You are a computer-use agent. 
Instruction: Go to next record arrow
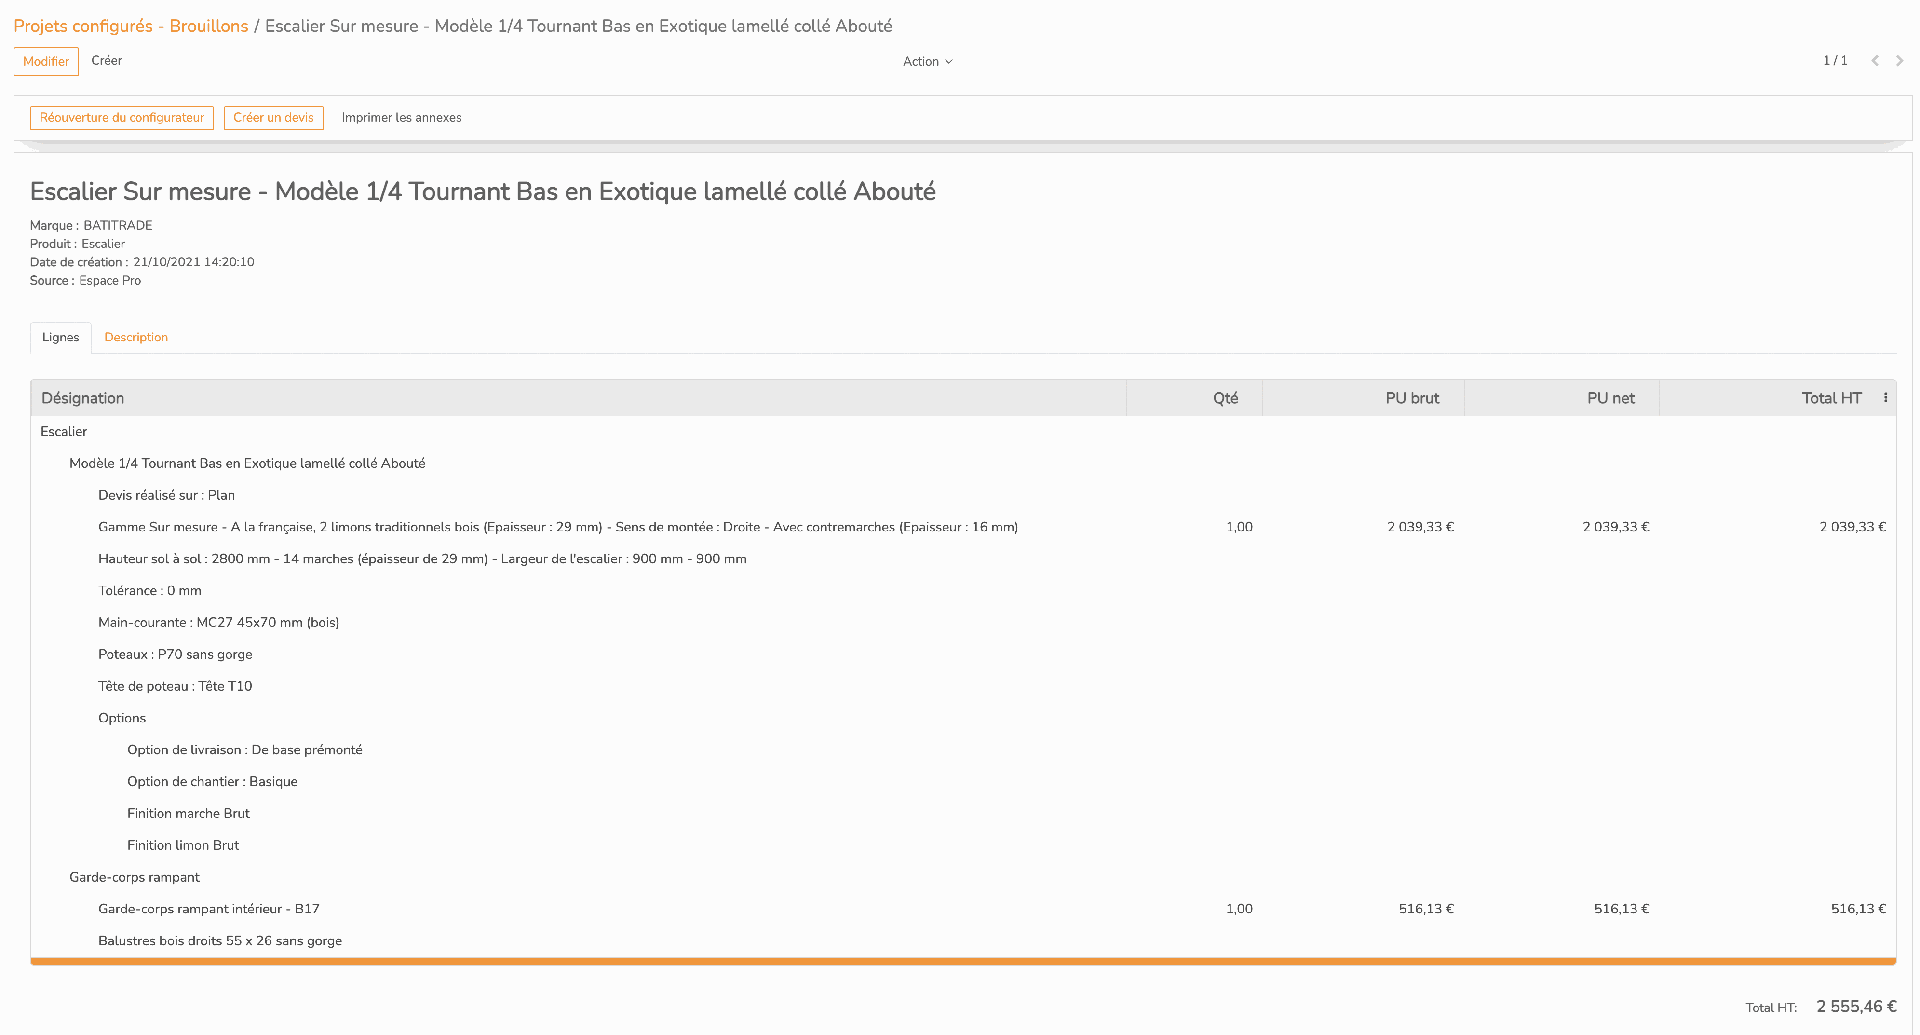[1899, 61]
